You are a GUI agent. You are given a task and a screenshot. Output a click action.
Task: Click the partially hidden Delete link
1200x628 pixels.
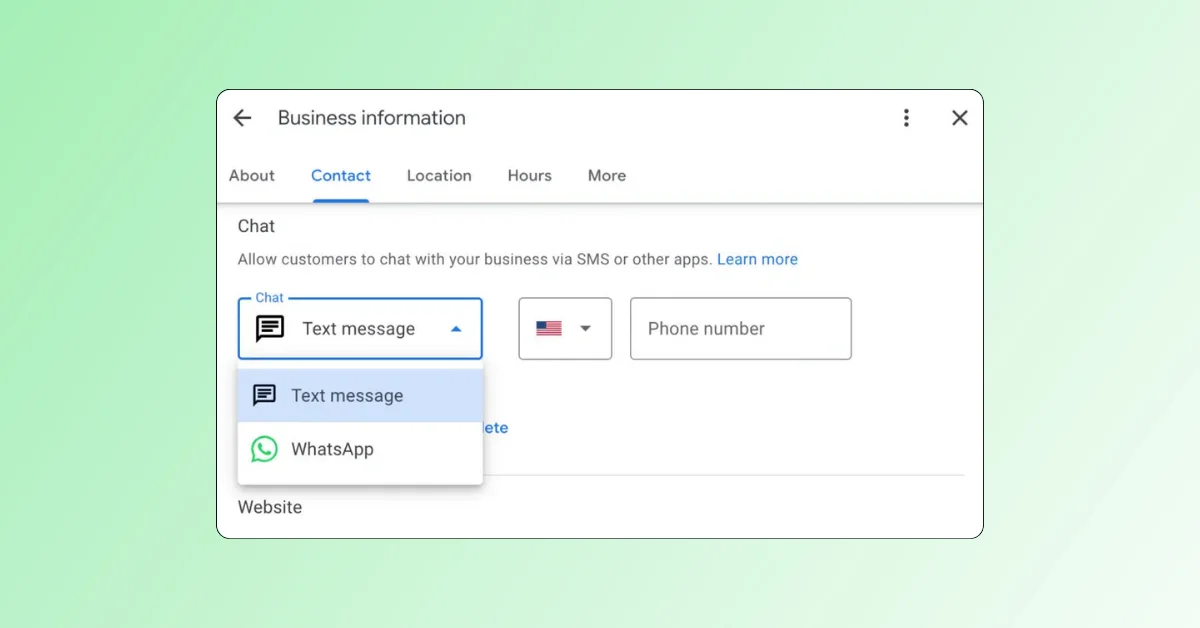click(496, 428)
